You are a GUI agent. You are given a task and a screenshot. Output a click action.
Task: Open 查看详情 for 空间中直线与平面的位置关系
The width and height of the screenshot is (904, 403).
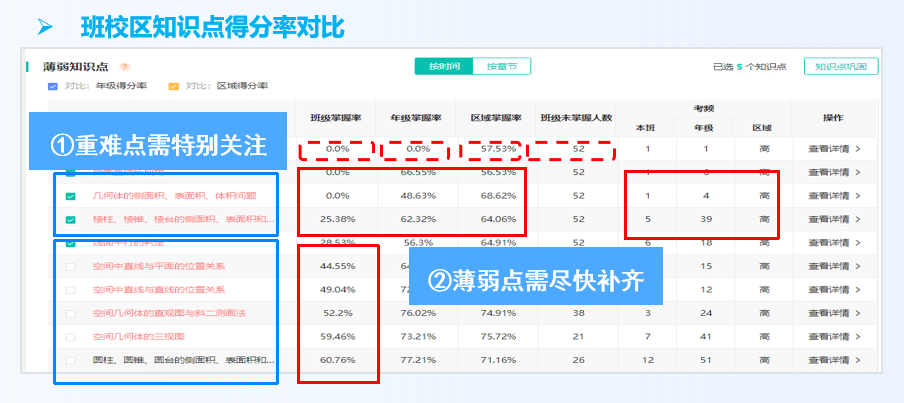click(834, 266)
